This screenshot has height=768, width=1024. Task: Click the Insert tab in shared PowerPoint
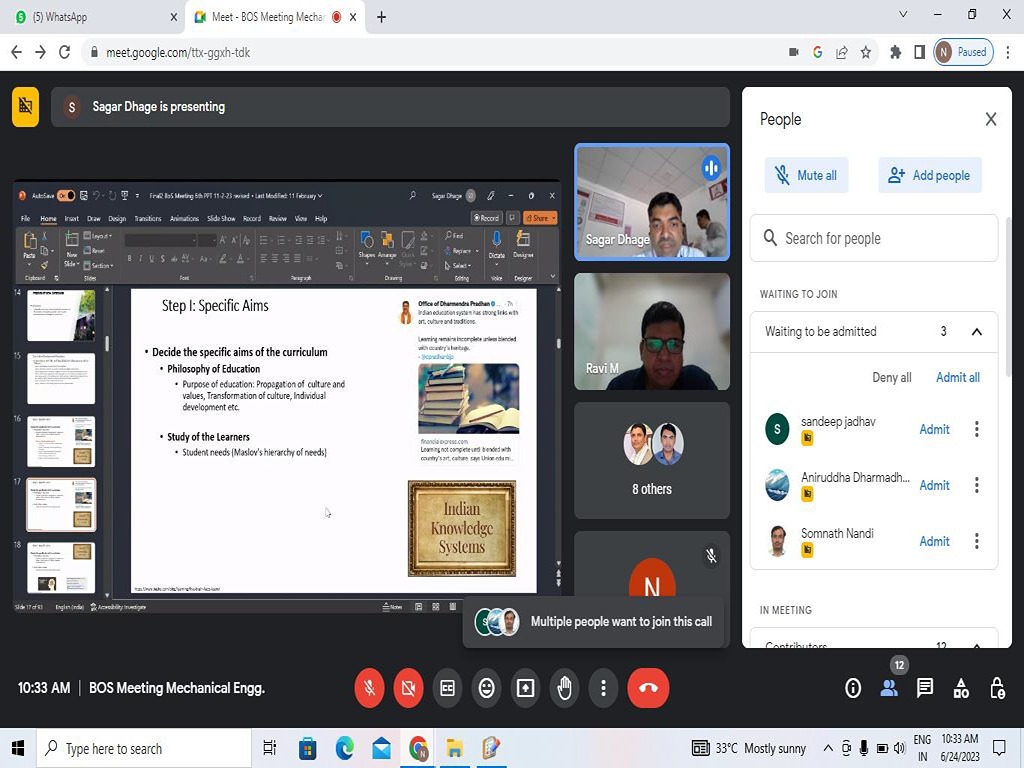(x=72, y=219)
